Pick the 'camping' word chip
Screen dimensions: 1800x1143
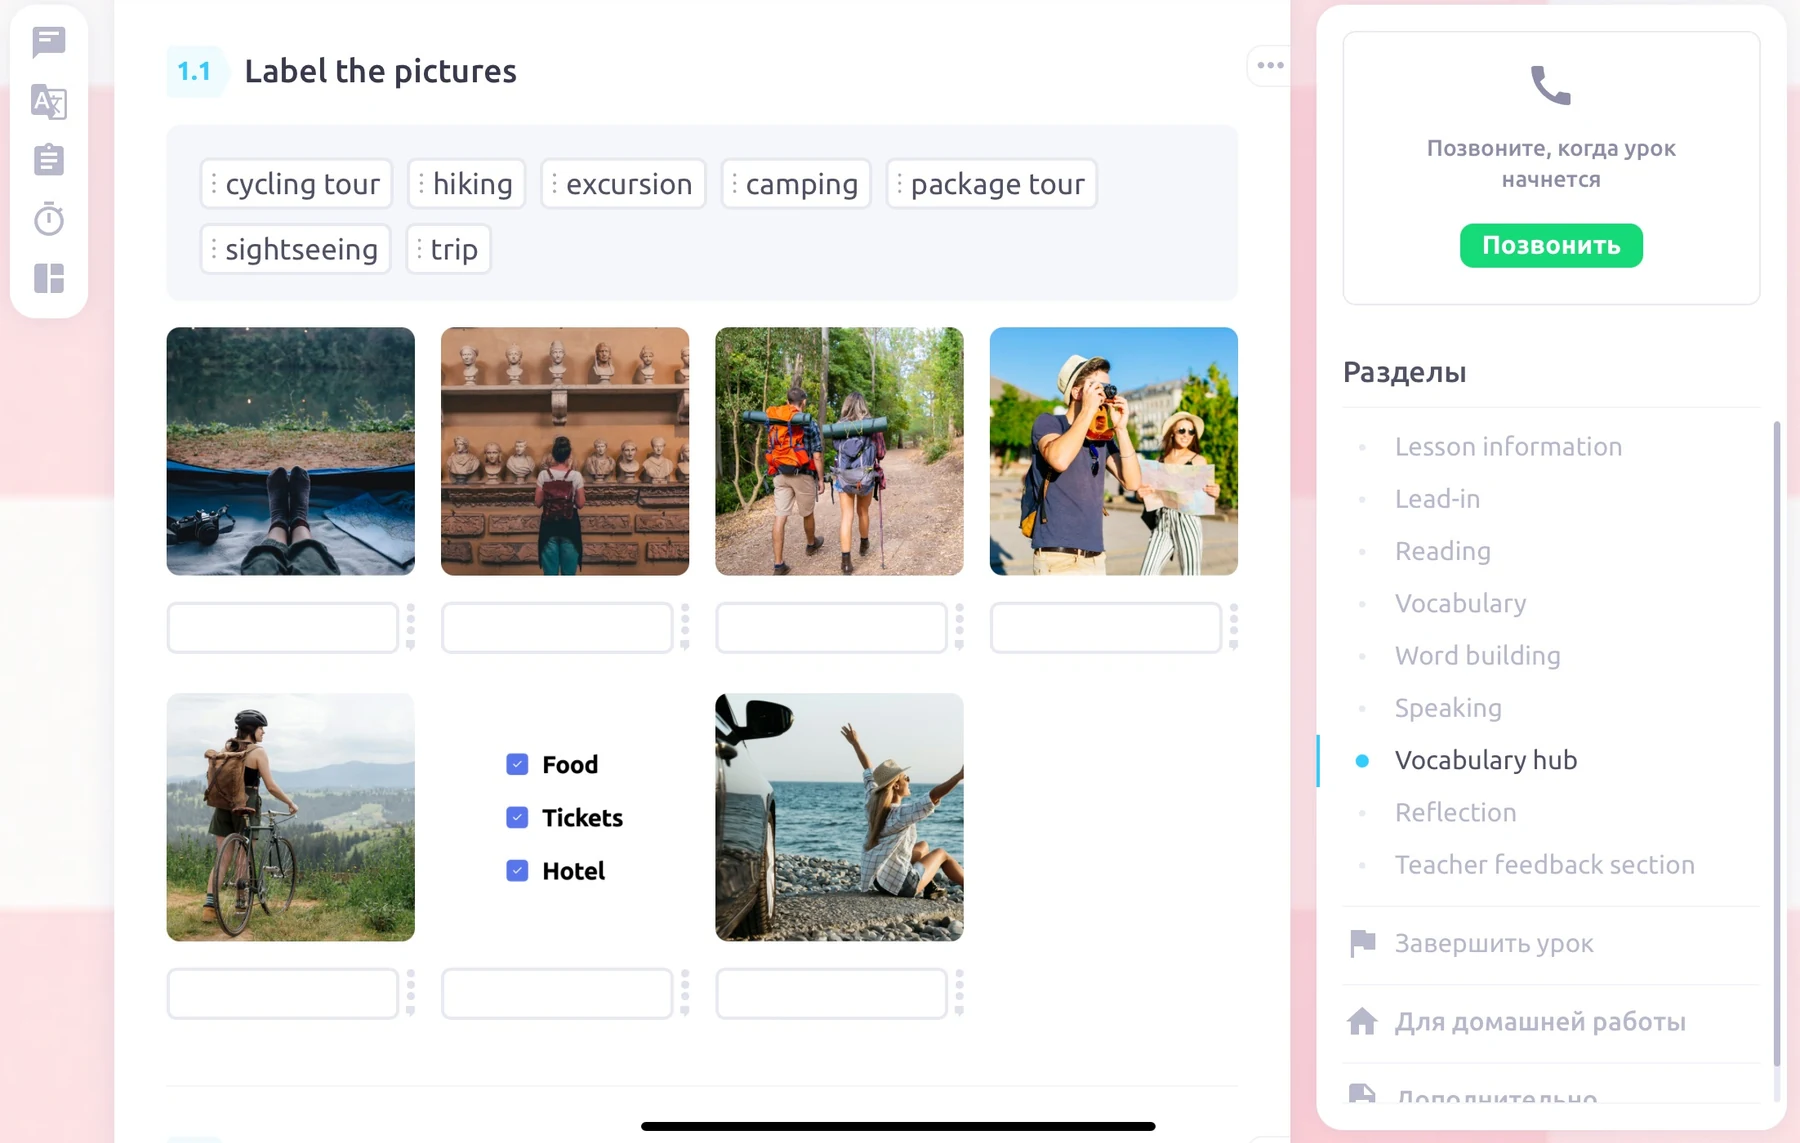[x=796, y=184]
